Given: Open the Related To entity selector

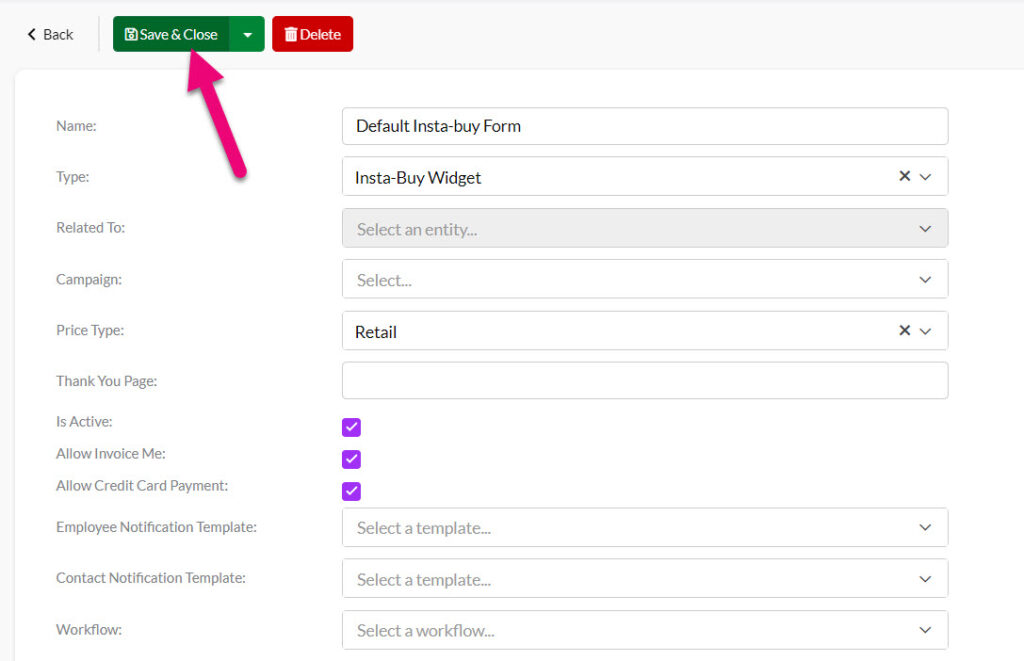Looking at the screenshot, I should [925, 228].
